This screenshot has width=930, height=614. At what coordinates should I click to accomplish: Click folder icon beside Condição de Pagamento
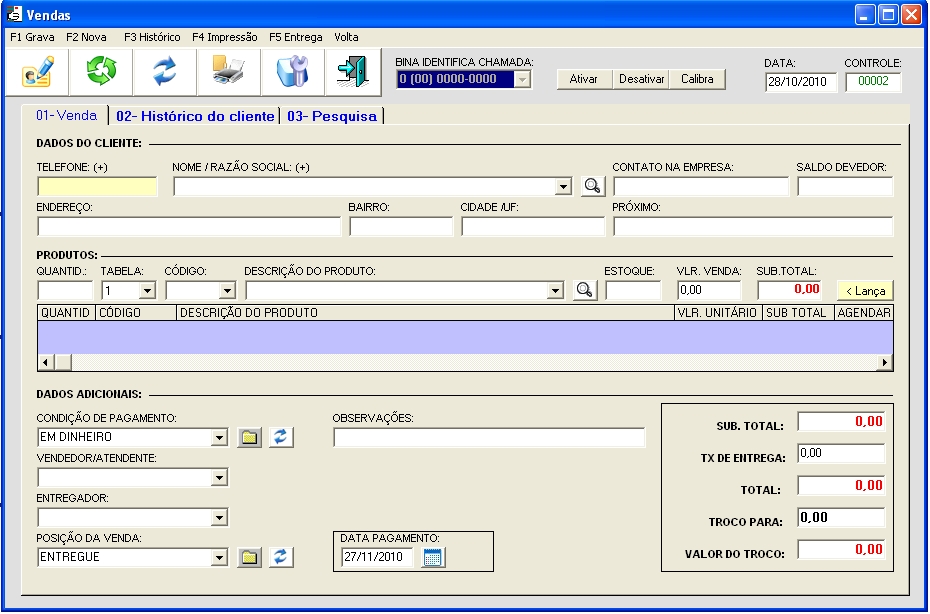(249, 437)
